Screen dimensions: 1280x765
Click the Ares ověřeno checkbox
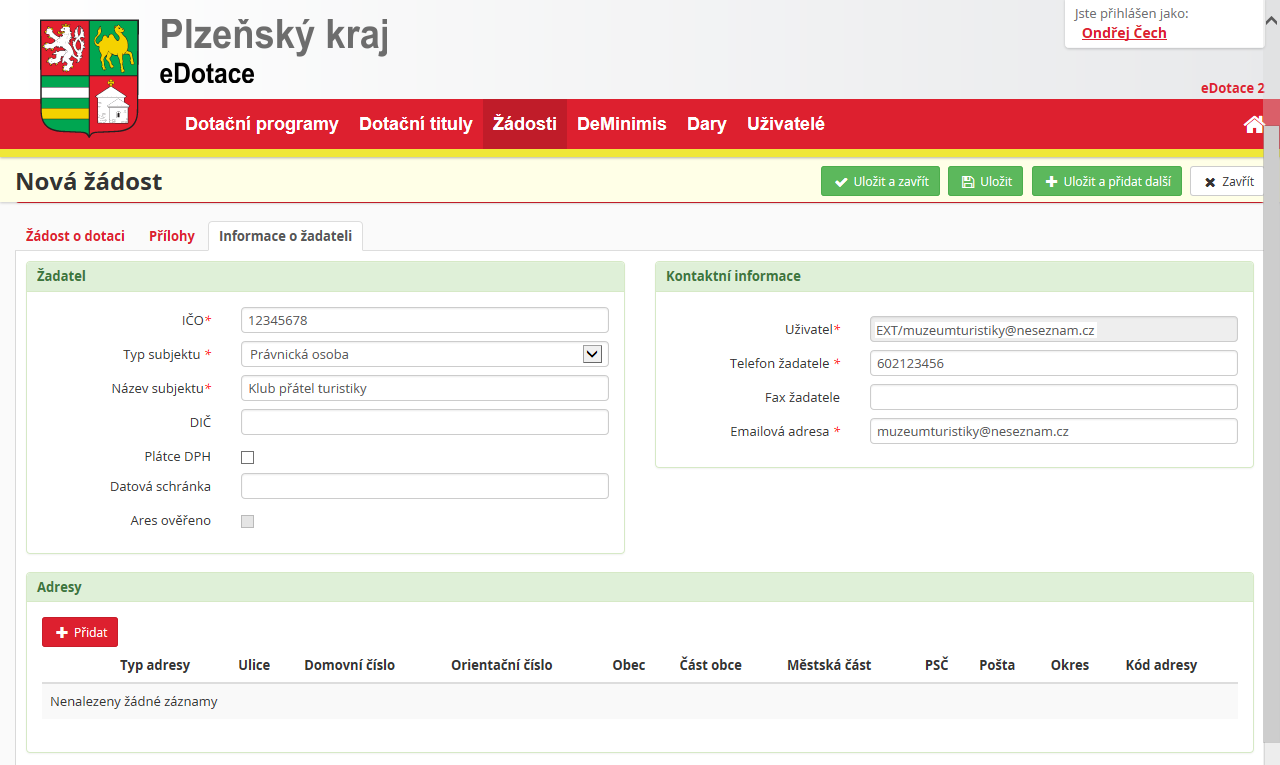pyautogui.click(x=248, y=521)
